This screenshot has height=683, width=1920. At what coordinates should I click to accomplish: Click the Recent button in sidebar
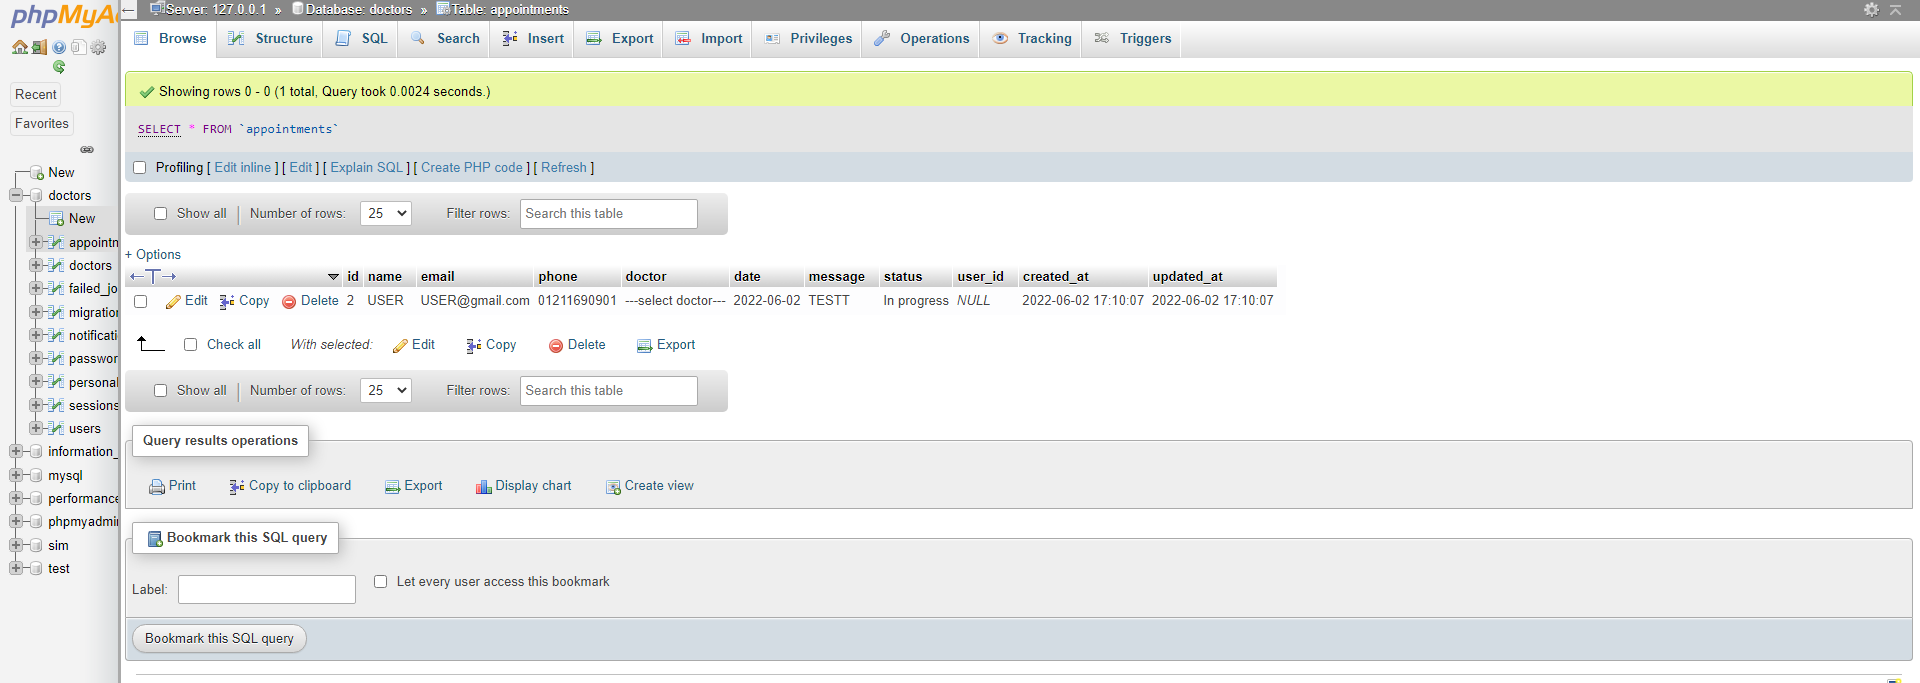pyautogui.click(x=36, y=95)
